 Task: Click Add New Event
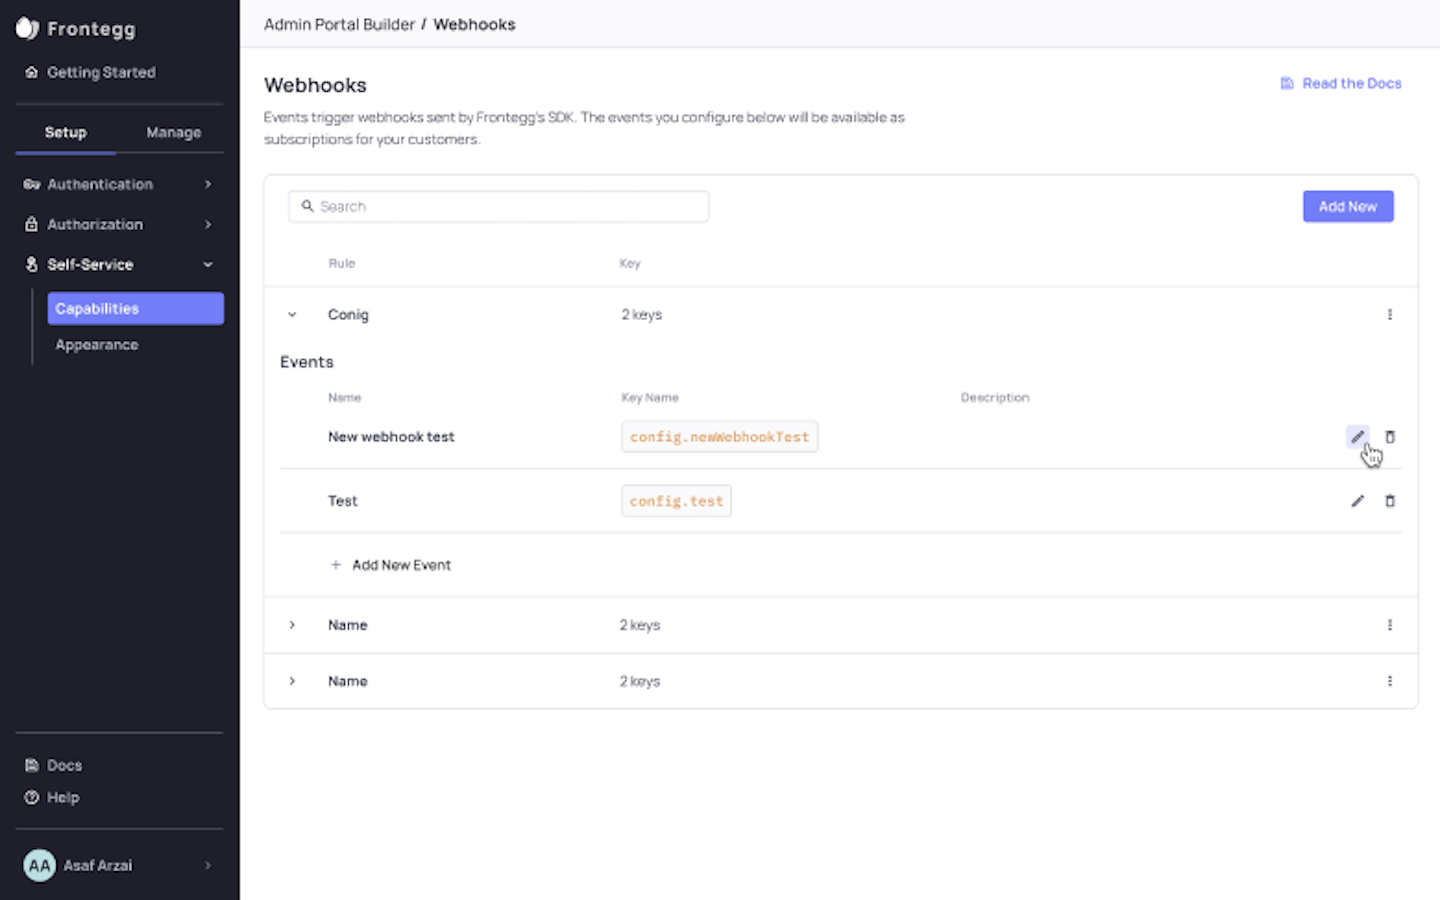[x=401, y=565]
